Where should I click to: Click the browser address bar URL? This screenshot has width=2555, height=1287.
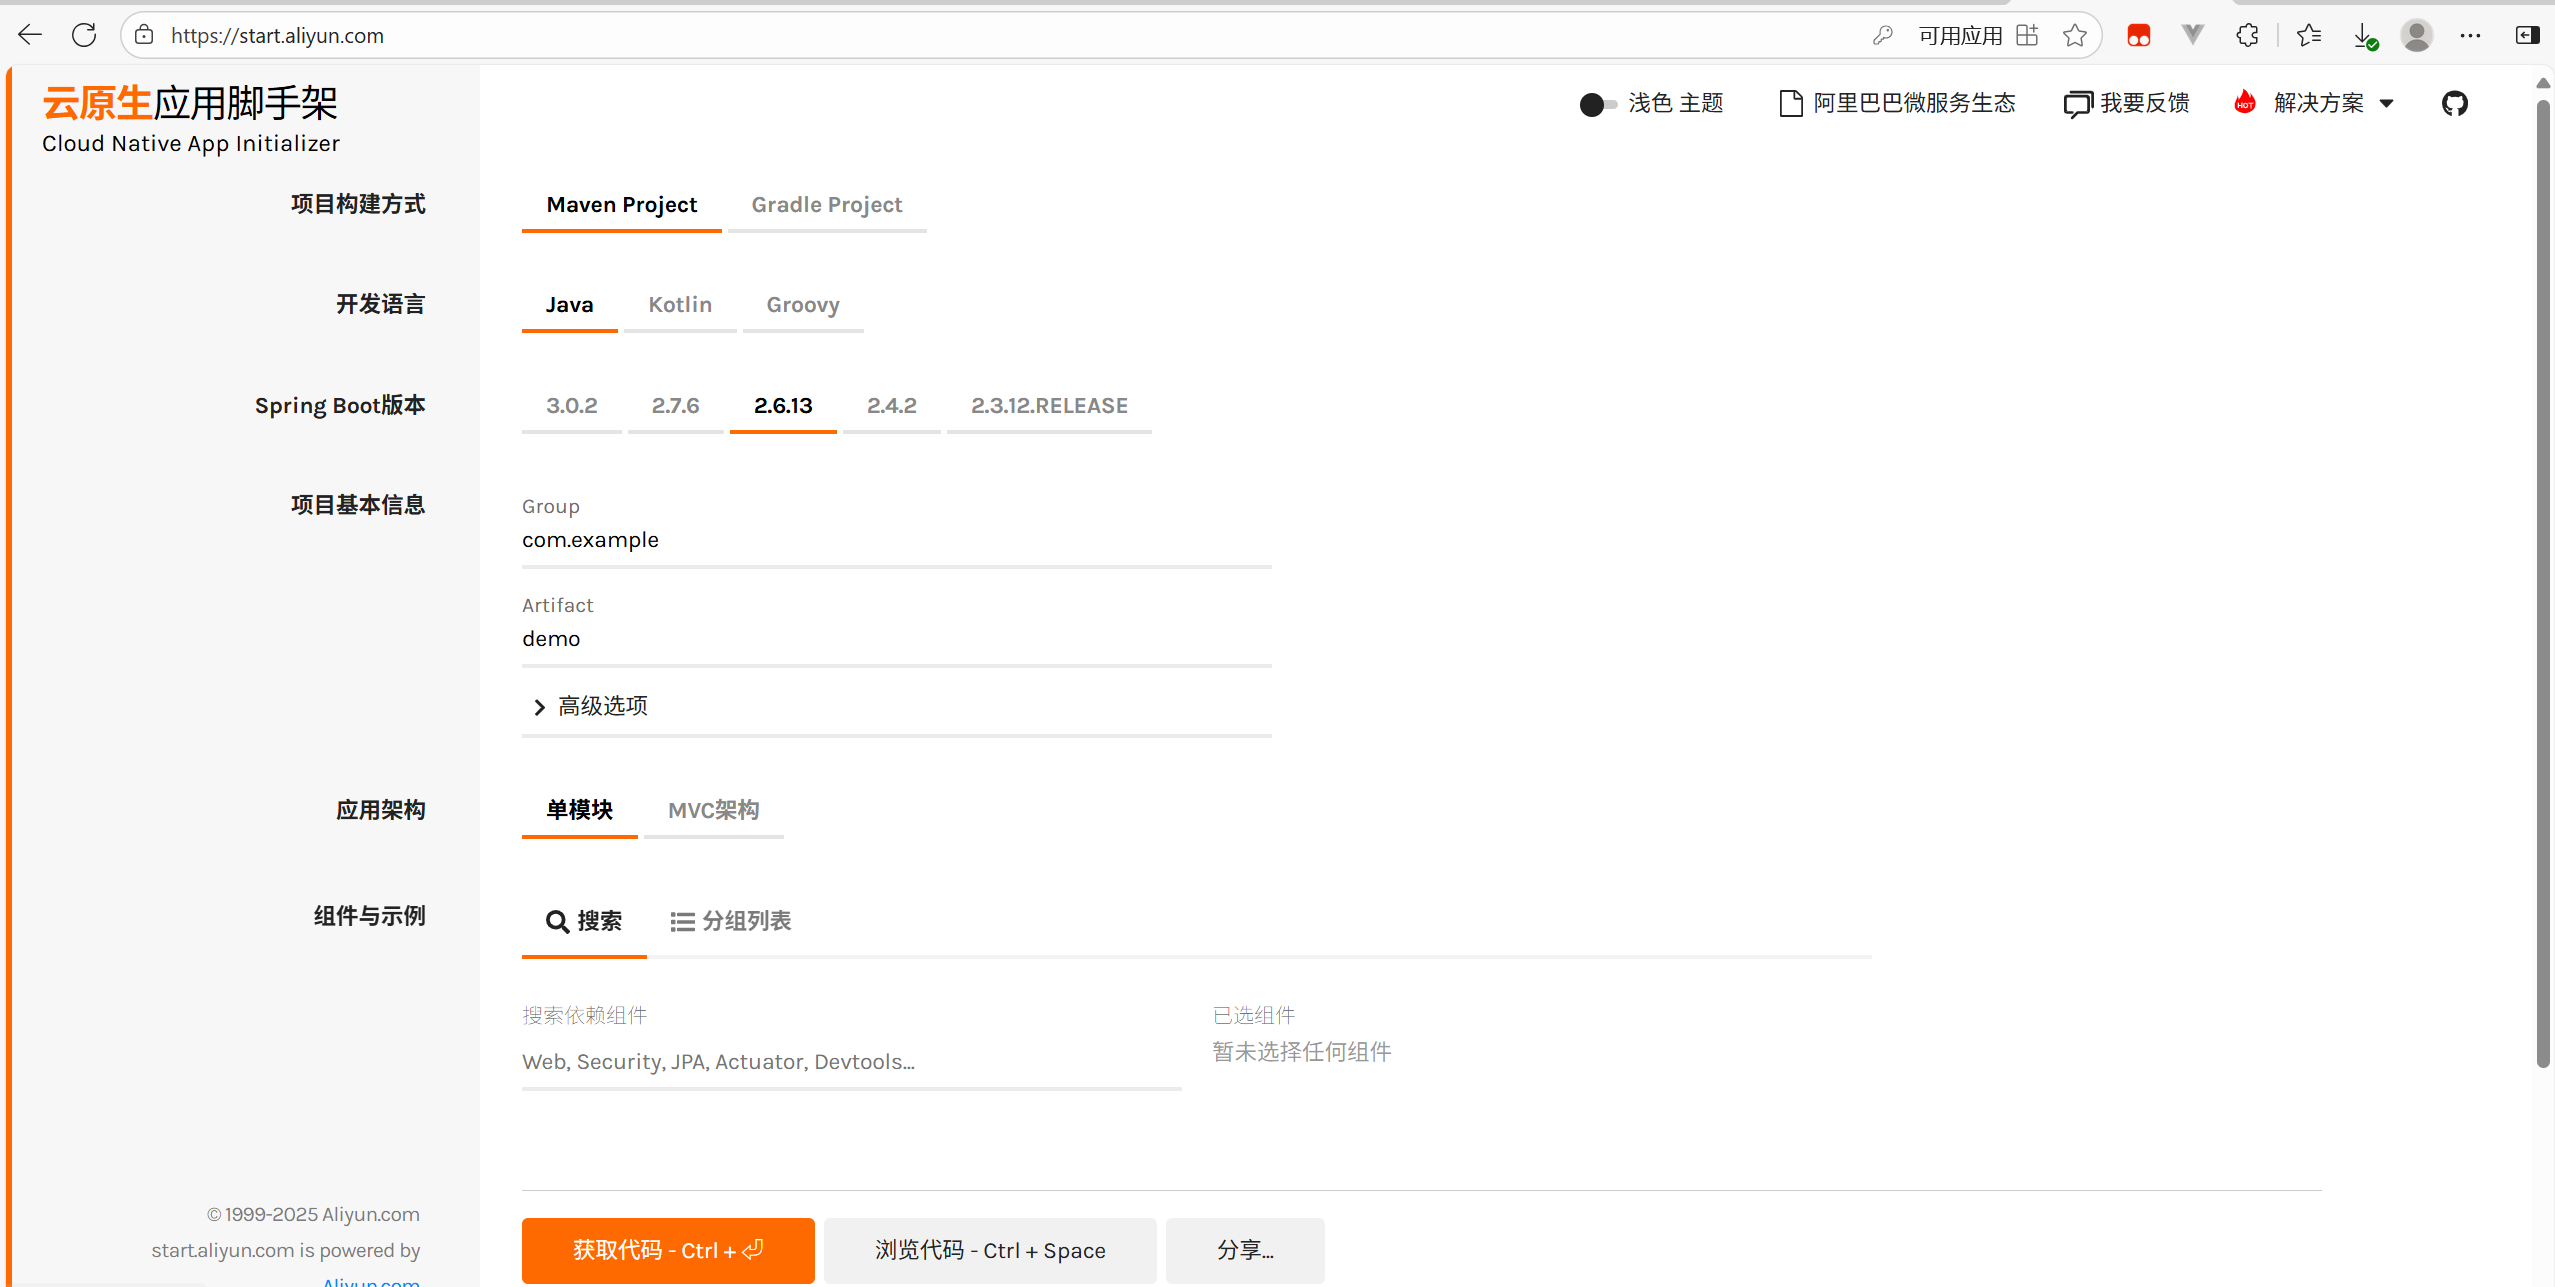coord(277,36)
